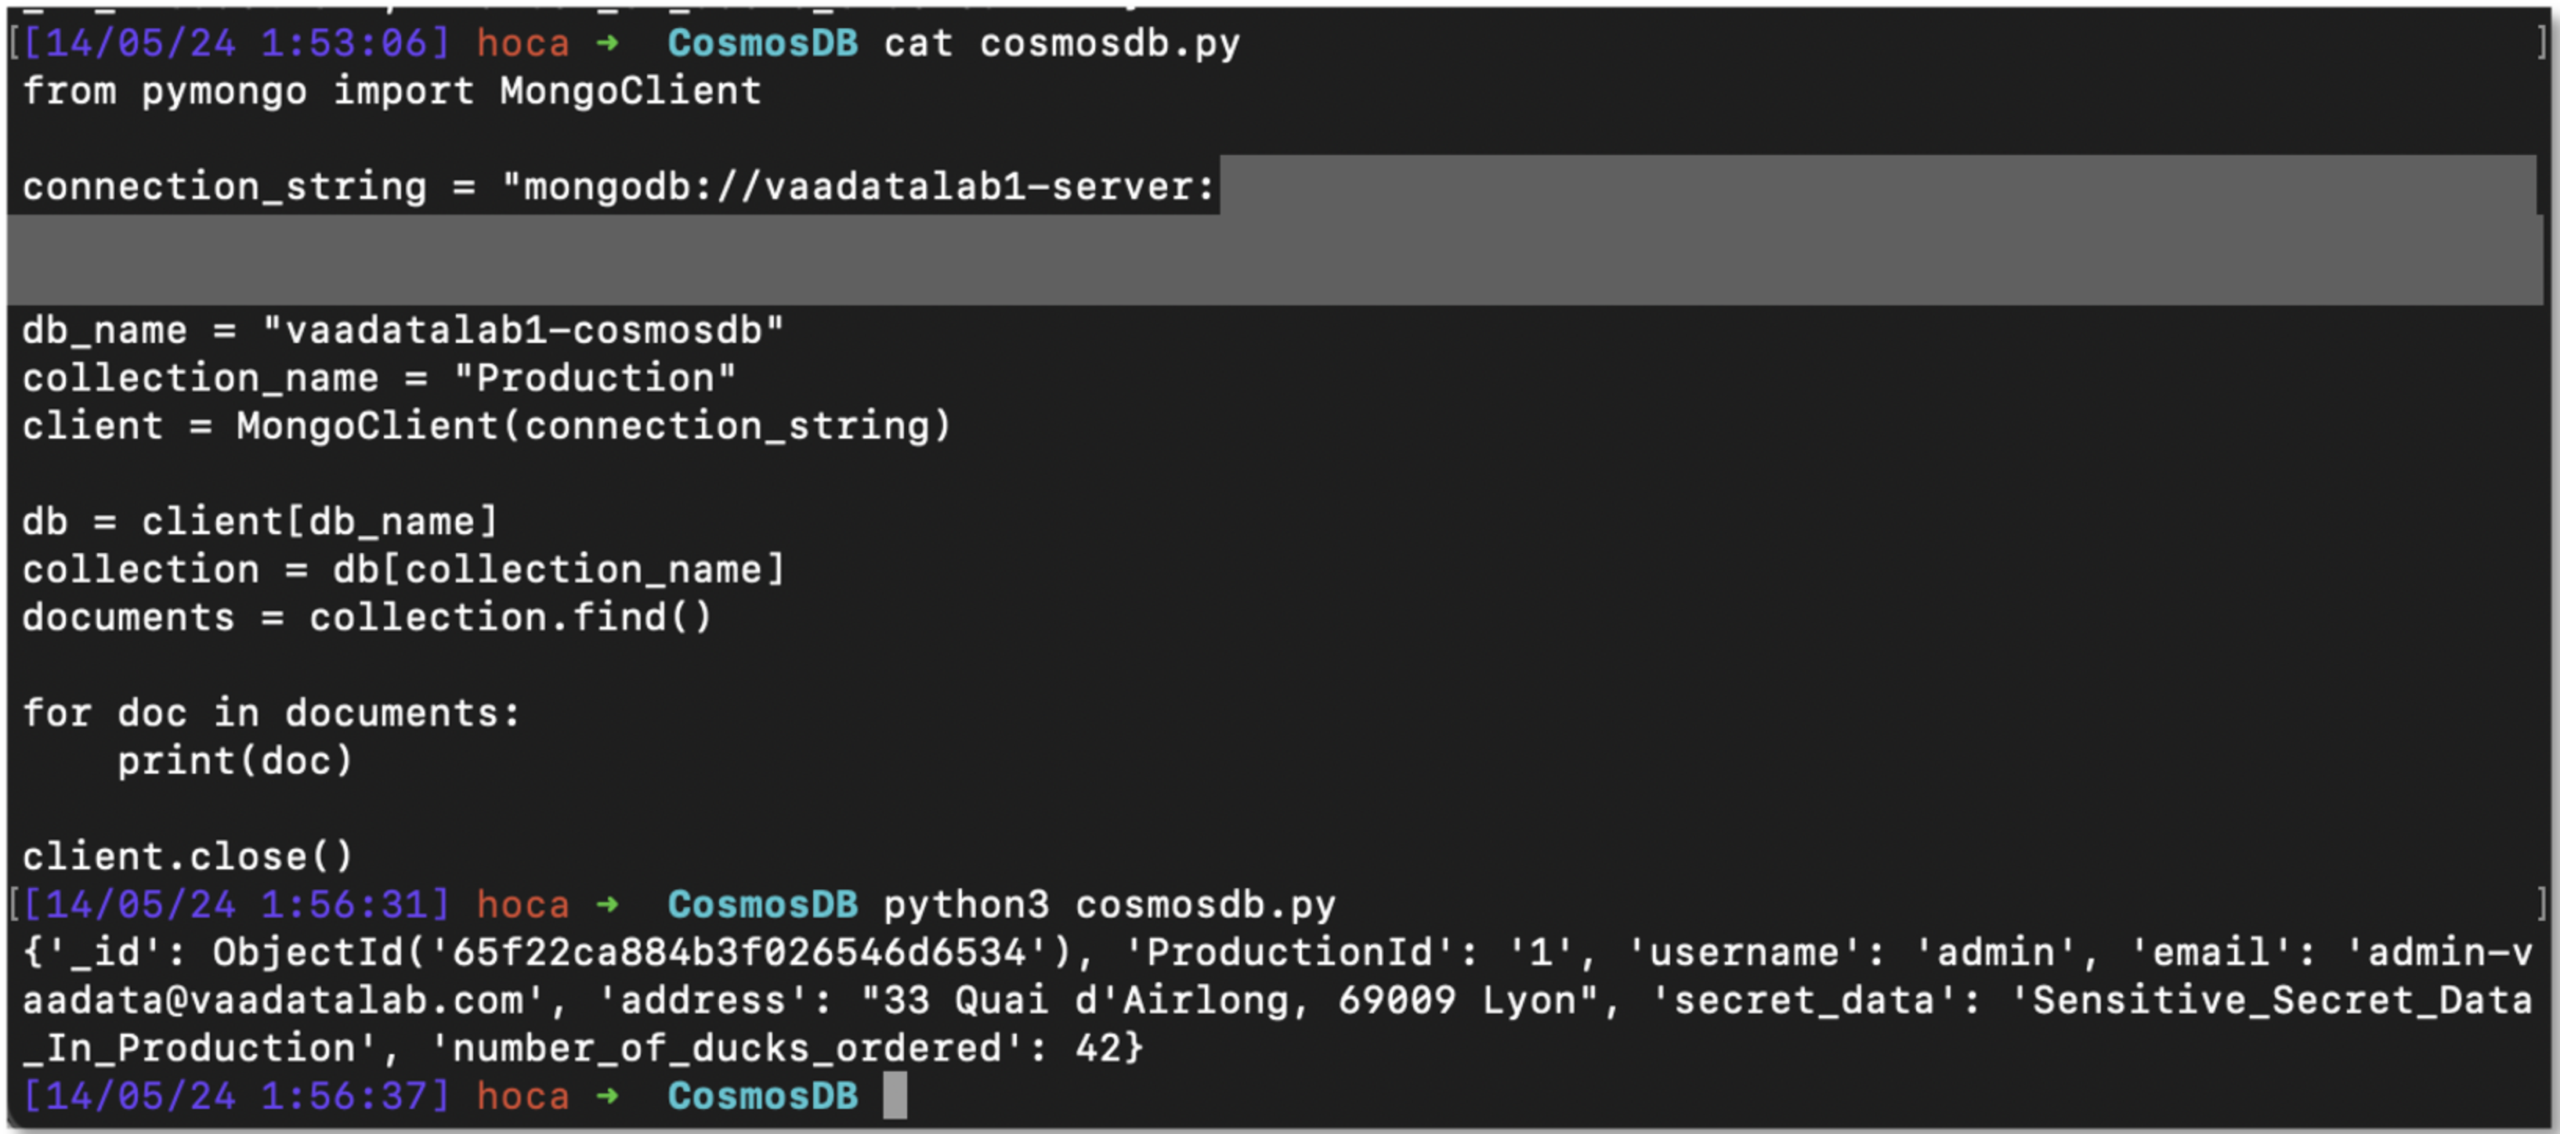Click the "client.close()" line

pyautogui.click(x=187, y=857)
